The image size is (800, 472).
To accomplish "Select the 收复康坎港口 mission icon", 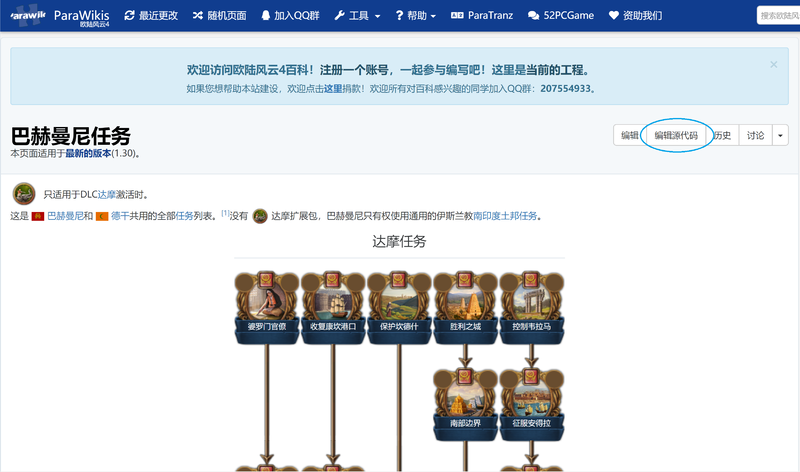I will (x=333, y=307).
